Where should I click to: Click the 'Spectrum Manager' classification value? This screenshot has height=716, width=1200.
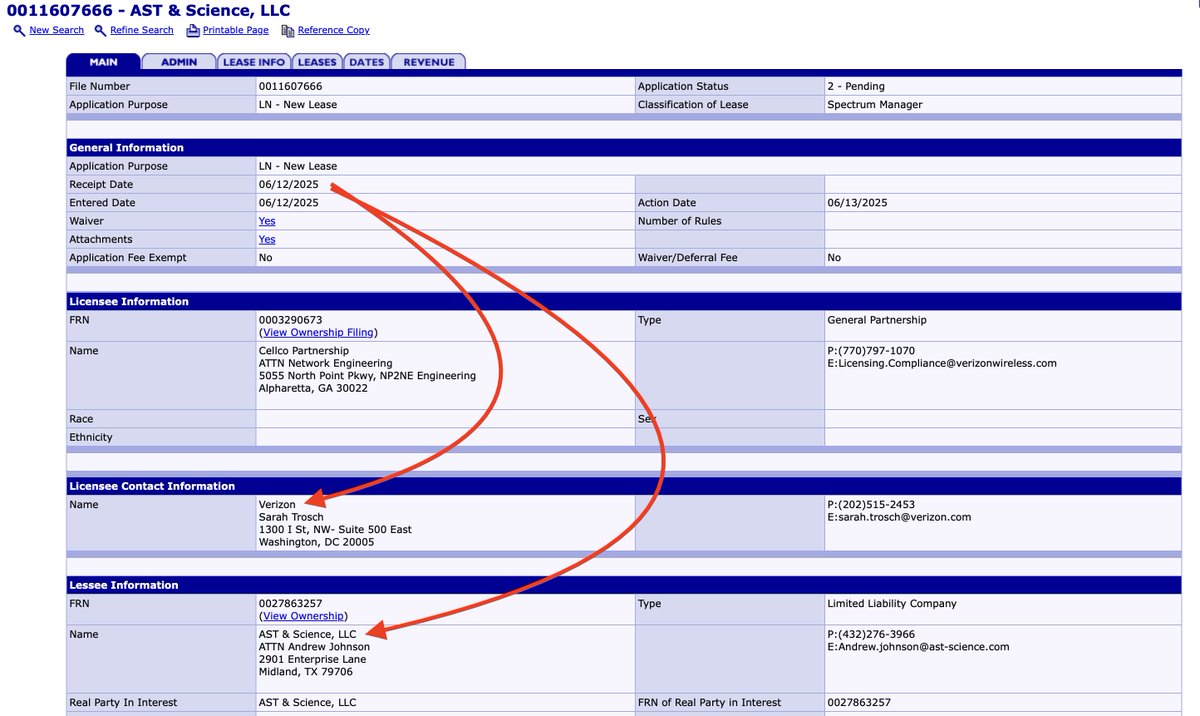pyautogui.click(x=875, y=105)
